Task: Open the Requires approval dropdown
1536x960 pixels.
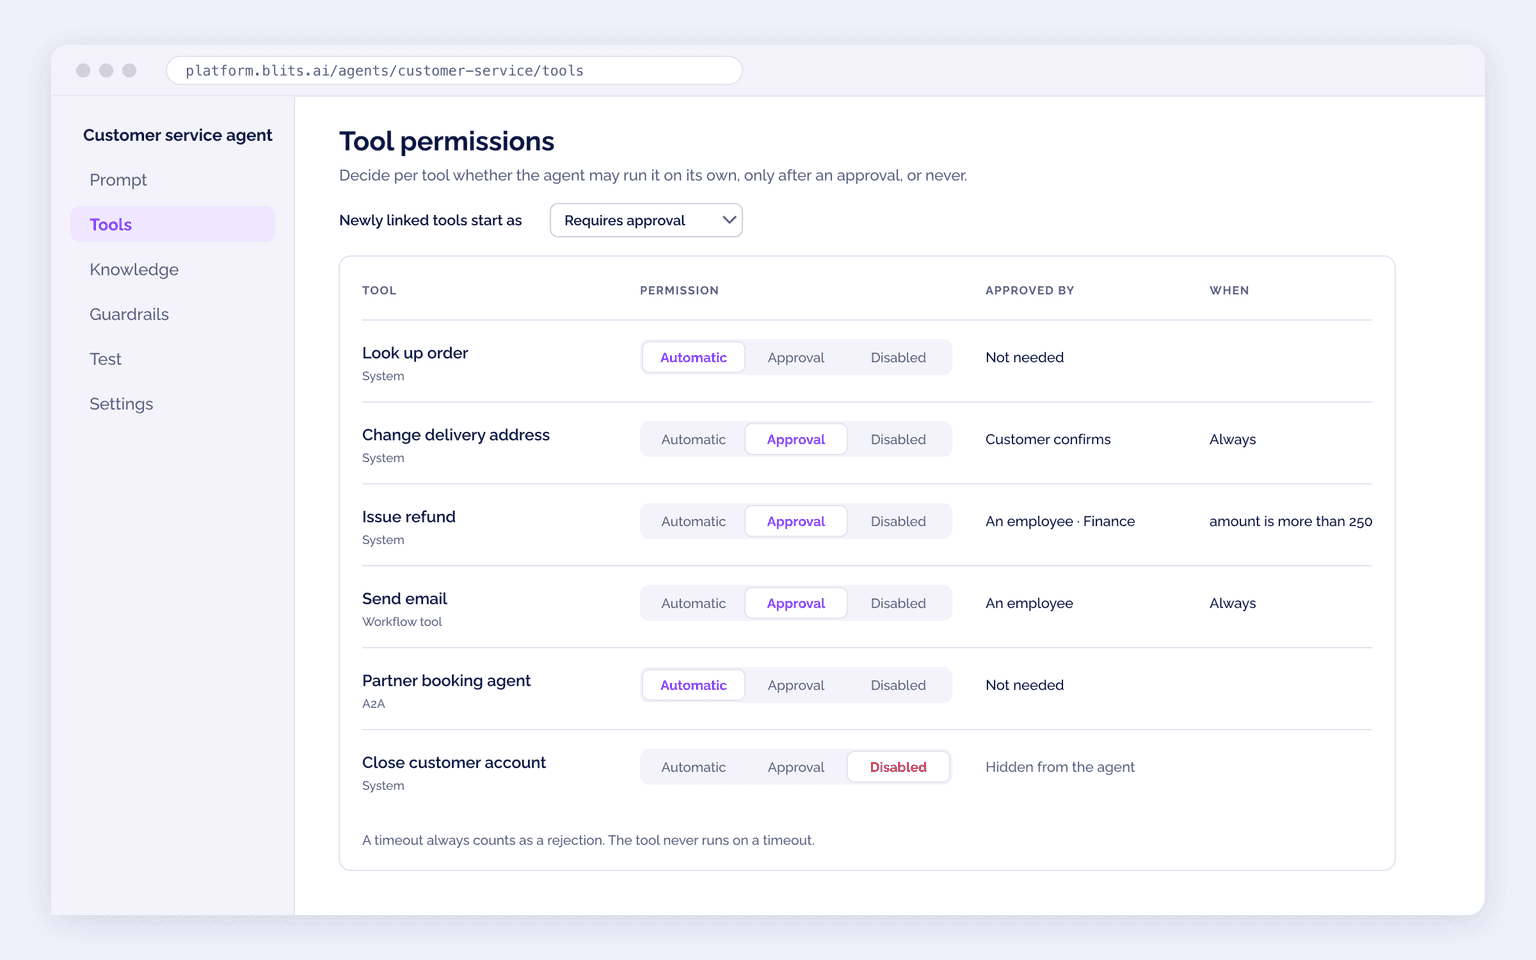Action: tap(646, 220)
